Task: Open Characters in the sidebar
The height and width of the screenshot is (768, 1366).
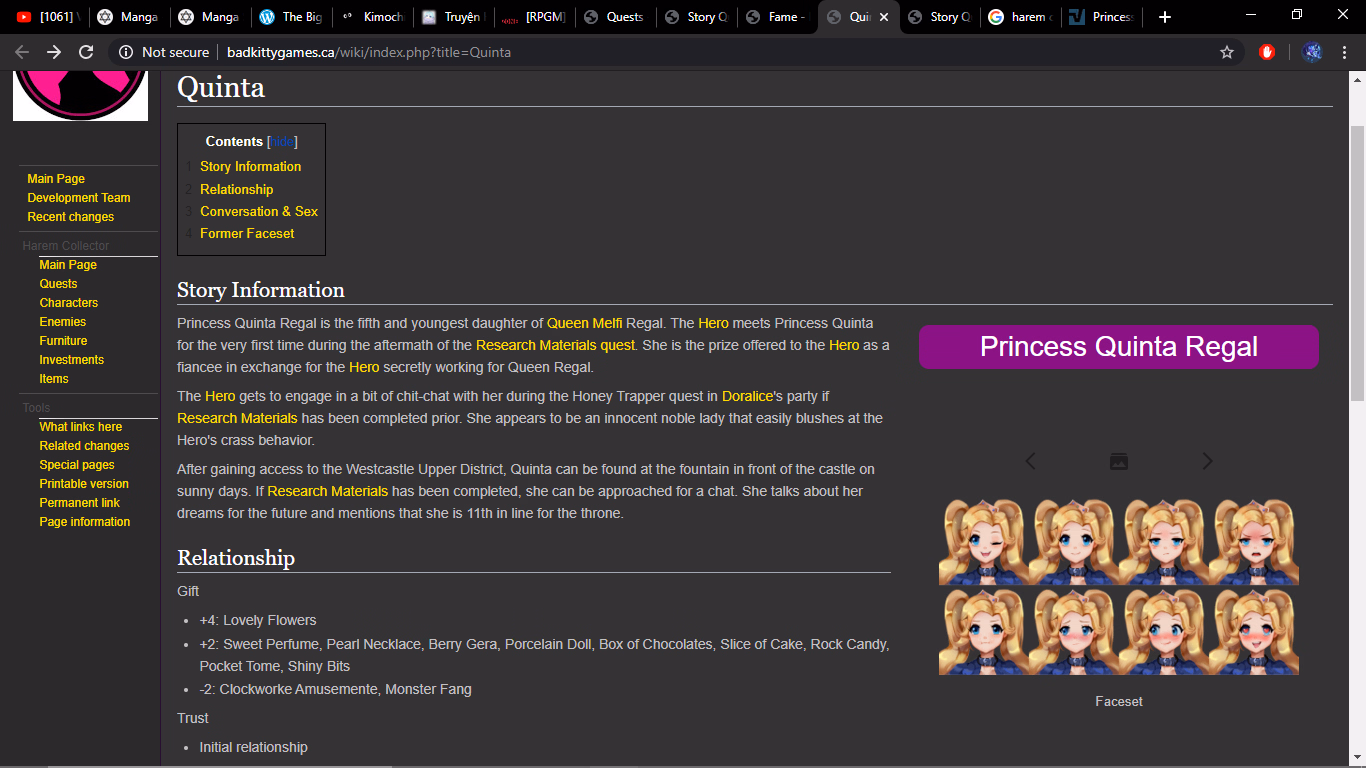Action: (x=69, y=303)
